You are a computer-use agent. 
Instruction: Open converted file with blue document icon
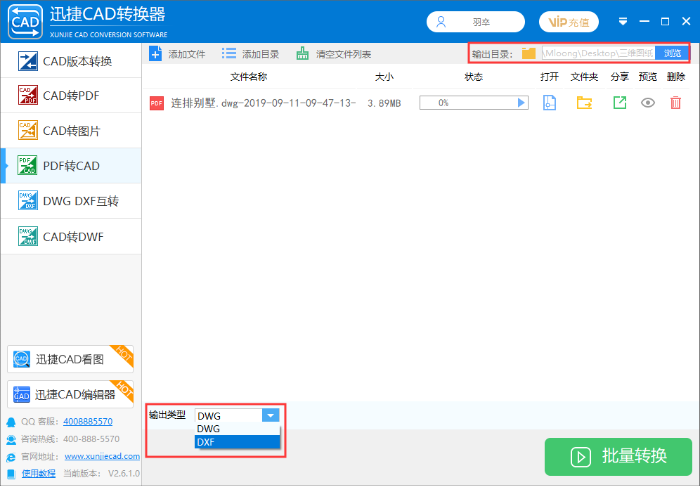[550, 103]
